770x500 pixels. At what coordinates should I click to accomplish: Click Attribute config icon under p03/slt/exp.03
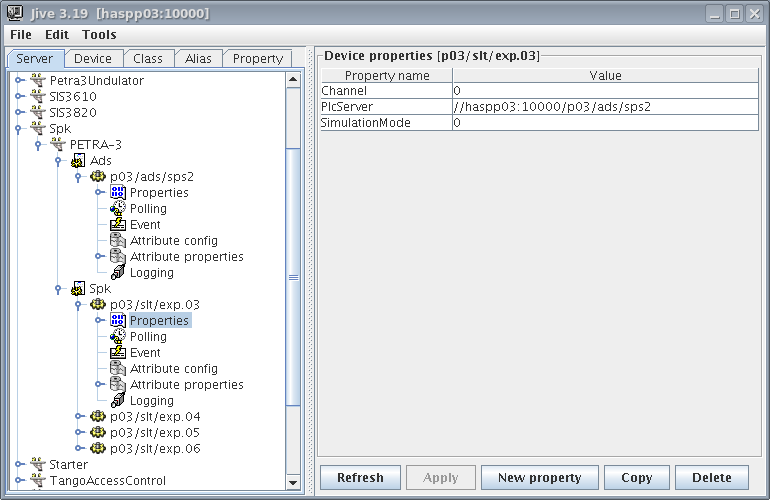(x=118, y=368)
